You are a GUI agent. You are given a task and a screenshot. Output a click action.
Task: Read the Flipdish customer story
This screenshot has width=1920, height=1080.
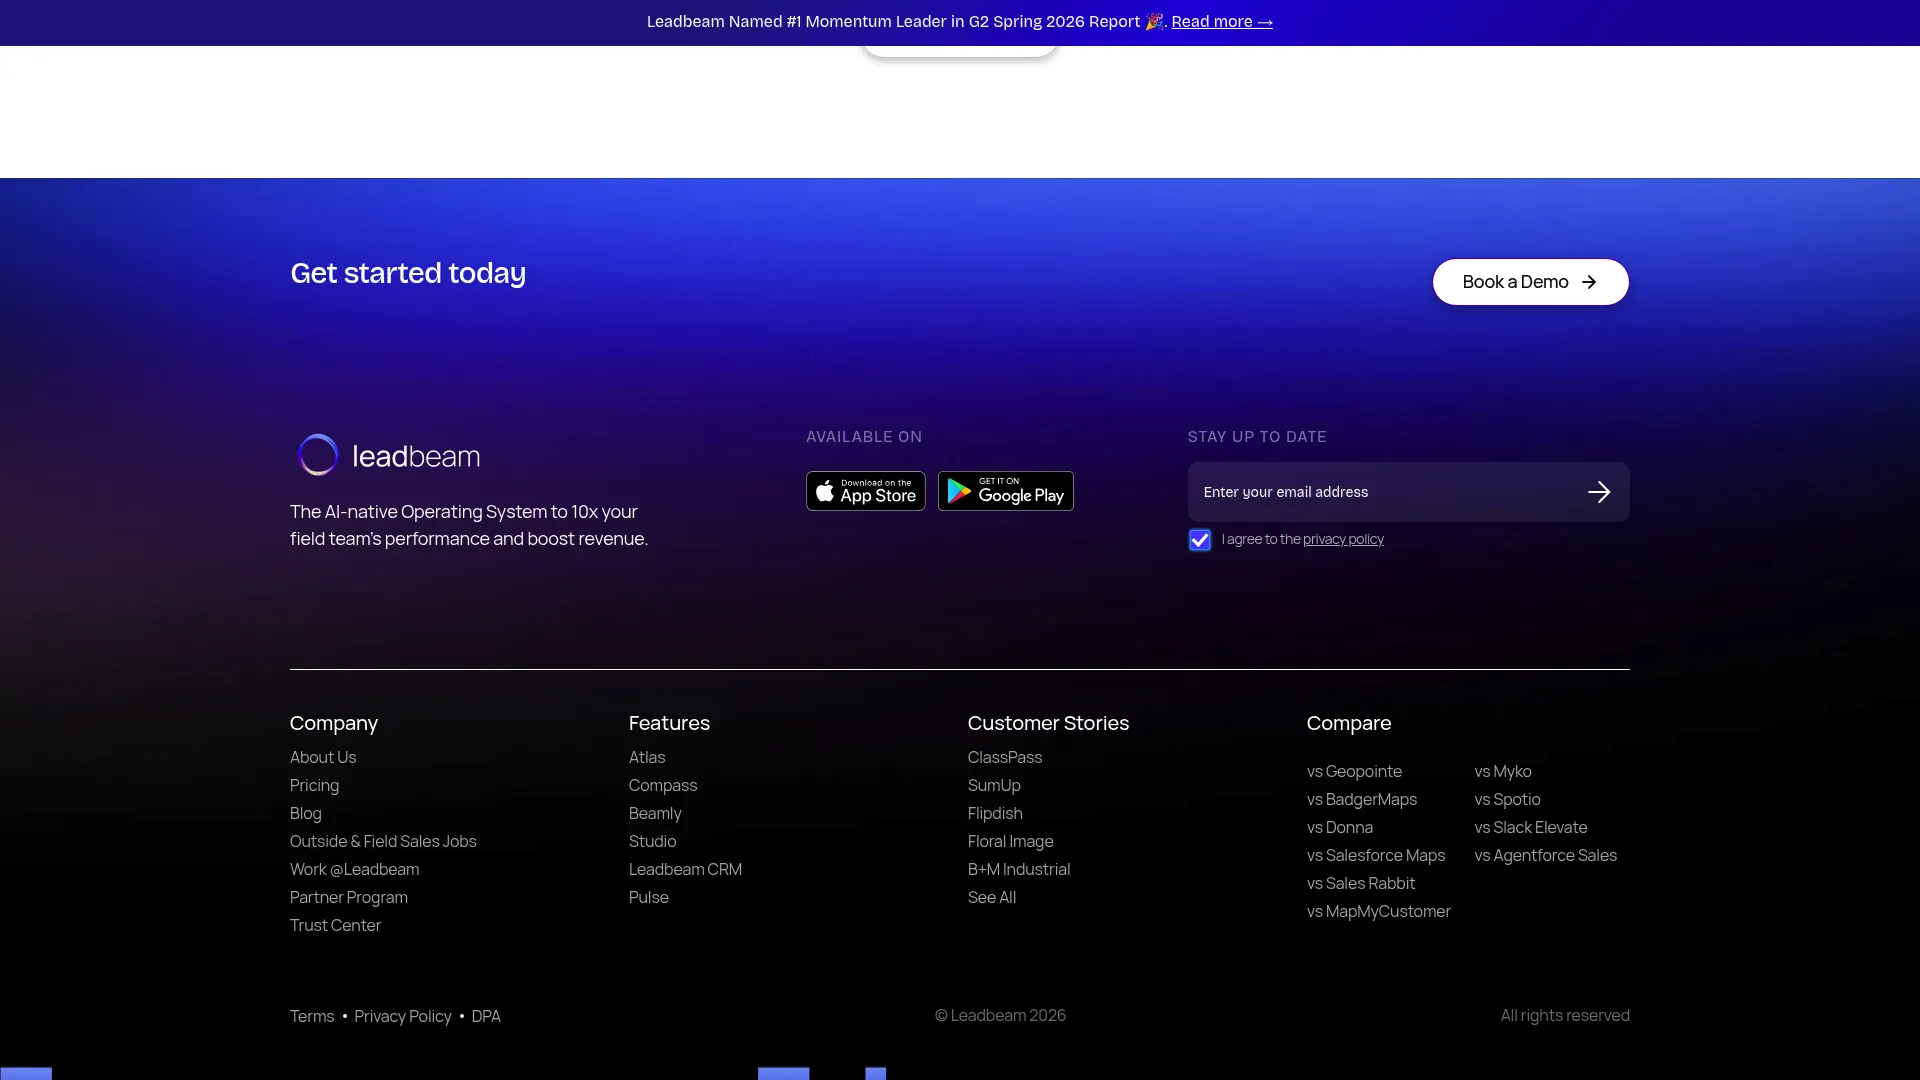click(x=995, y=814)
